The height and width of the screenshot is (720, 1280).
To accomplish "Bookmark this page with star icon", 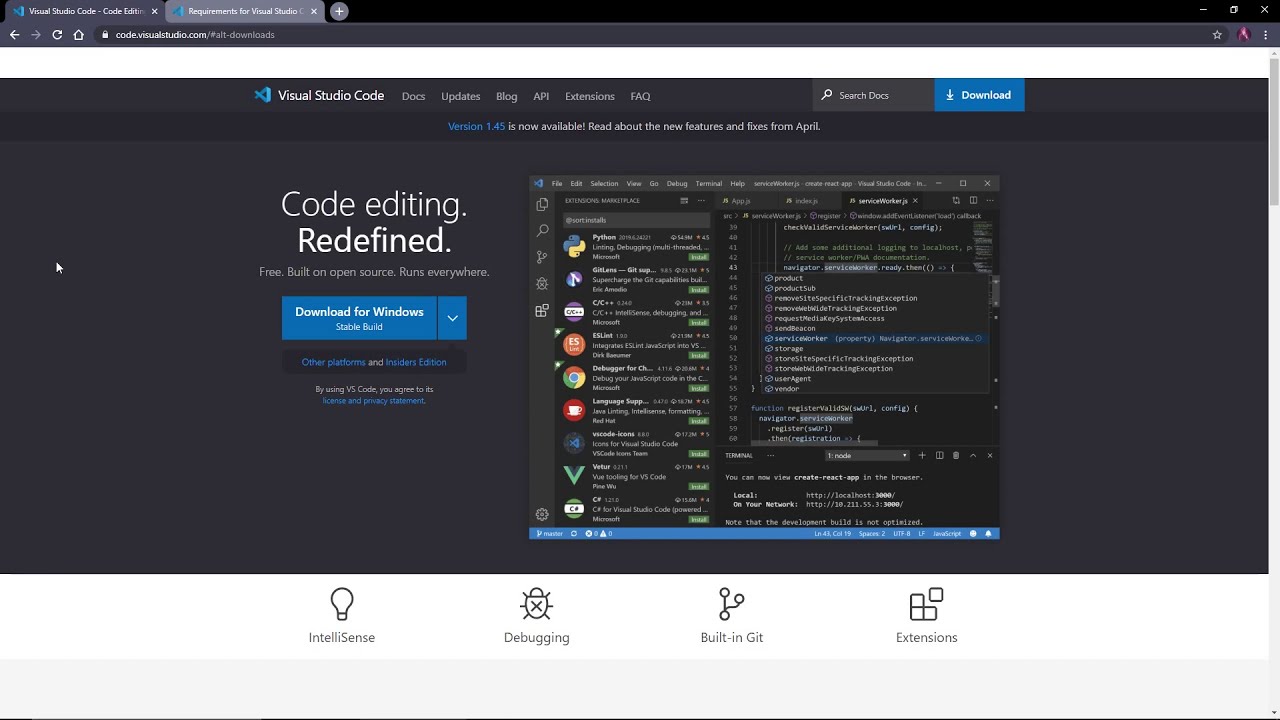I will (1217, 35).
